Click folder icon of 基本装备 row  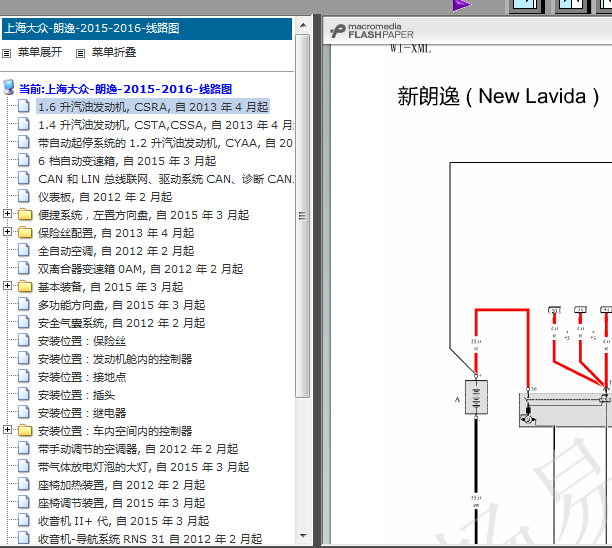click(25, 286)
